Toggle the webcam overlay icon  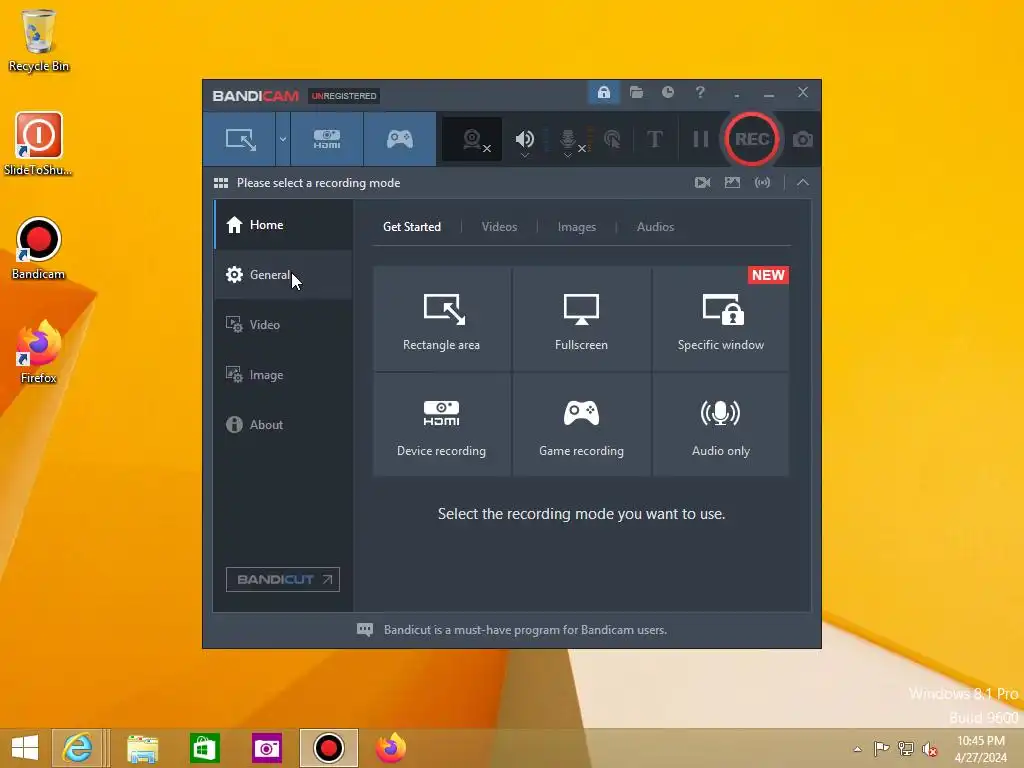(x=472, y=139)
